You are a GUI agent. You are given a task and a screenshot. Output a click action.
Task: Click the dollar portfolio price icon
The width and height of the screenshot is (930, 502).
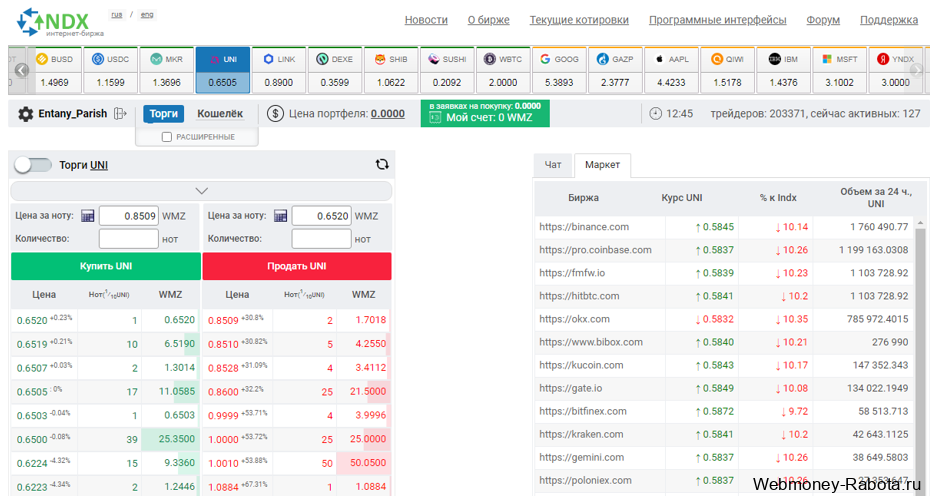(275, 113)
